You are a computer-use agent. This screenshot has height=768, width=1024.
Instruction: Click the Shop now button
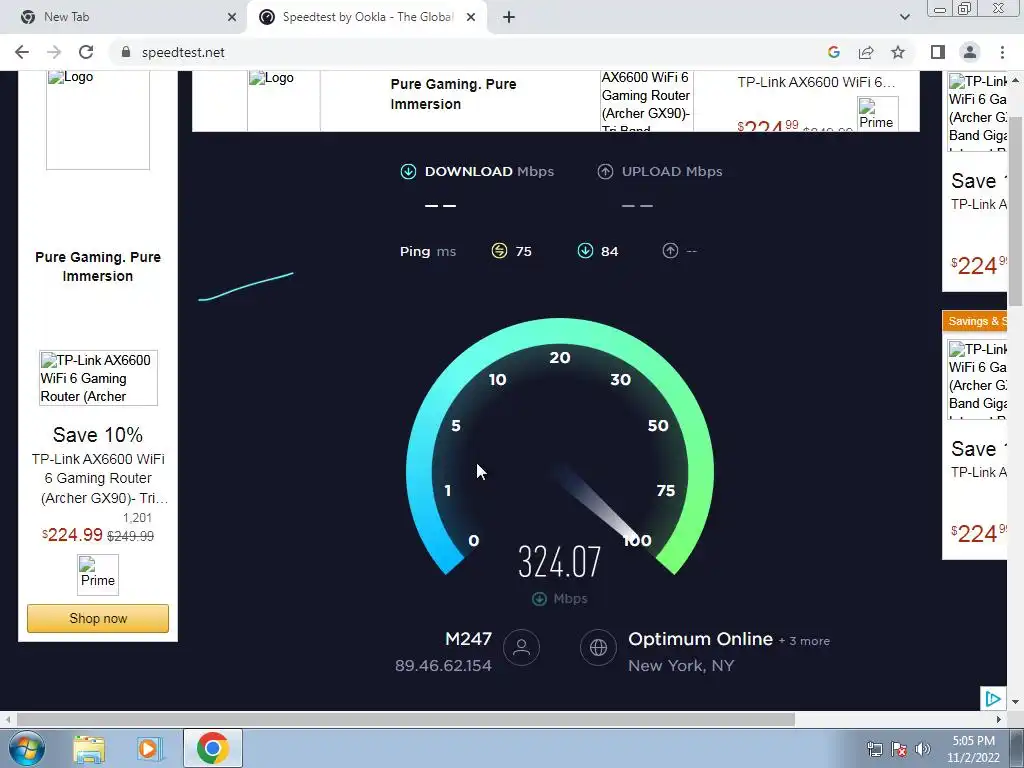98,618
